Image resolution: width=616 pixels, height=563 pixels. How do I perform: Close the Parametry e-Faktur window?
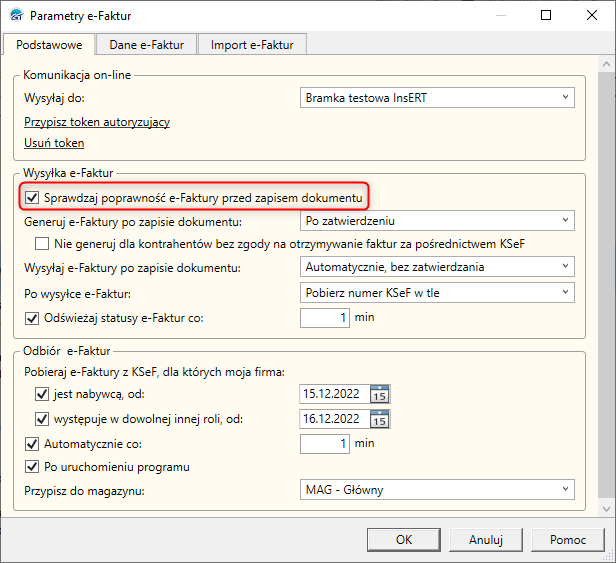click(592, 16)
